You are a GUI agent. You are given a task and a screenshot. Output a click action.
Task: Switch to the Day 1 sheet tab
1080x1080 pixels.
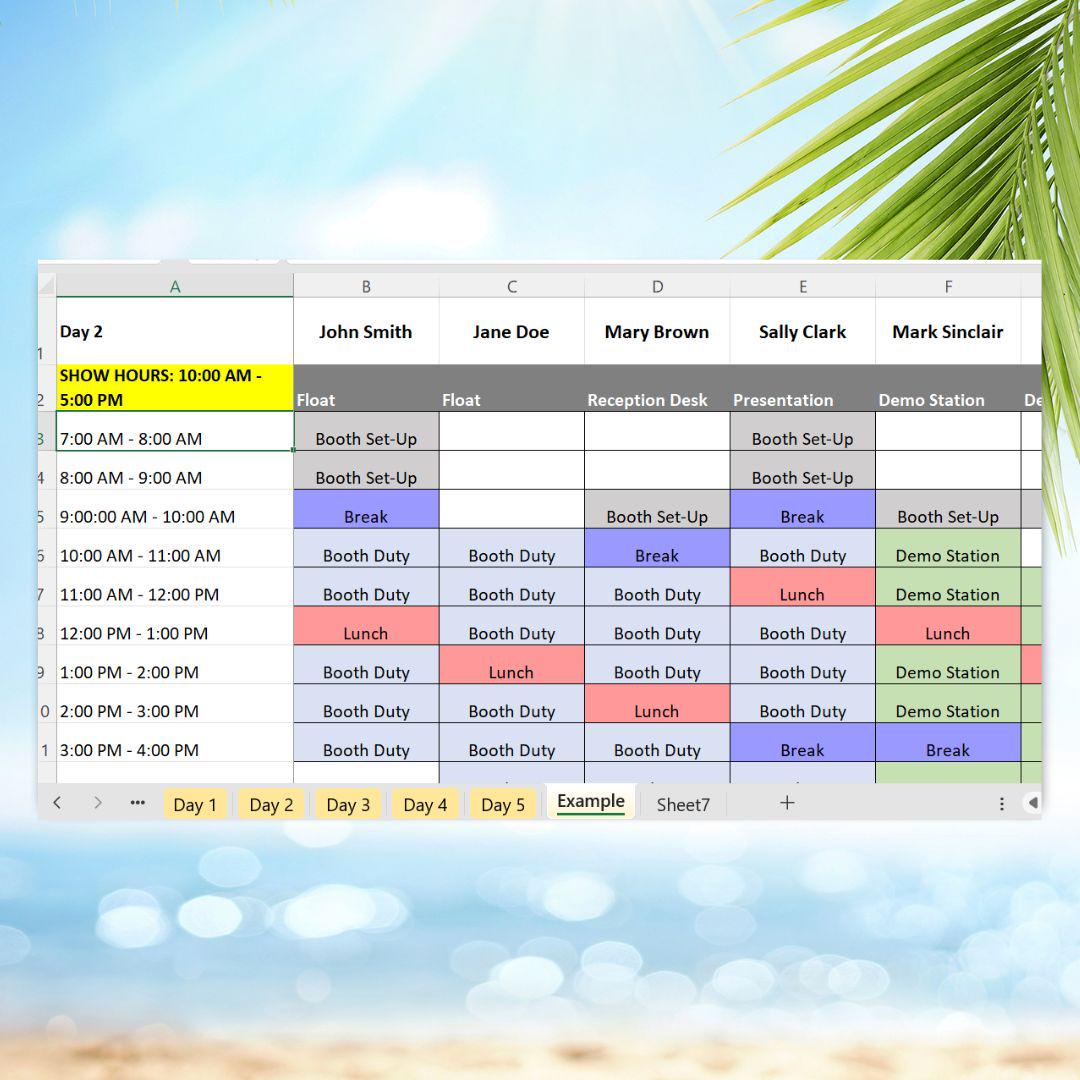coord(195,803)
